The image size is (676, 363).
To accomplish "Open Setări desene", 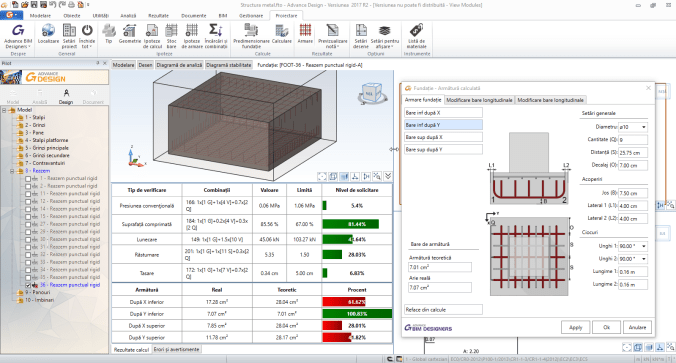I will tap(361, 36).
